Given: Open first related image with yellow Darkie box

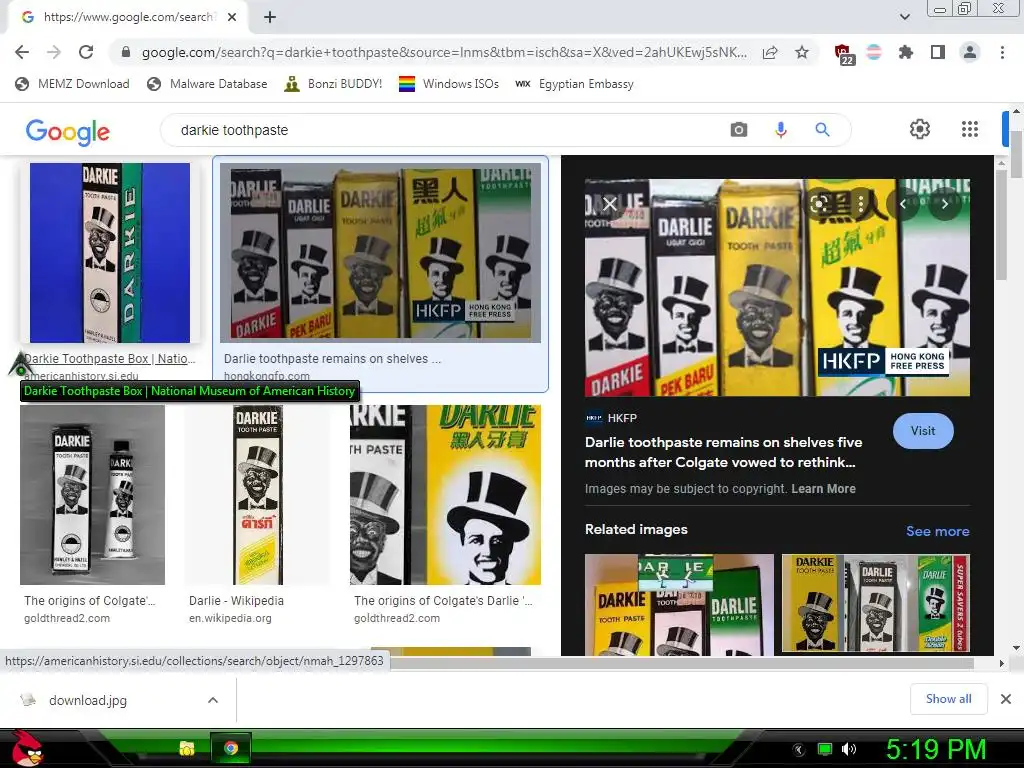Looking at the screenshot, I should 679,604.
